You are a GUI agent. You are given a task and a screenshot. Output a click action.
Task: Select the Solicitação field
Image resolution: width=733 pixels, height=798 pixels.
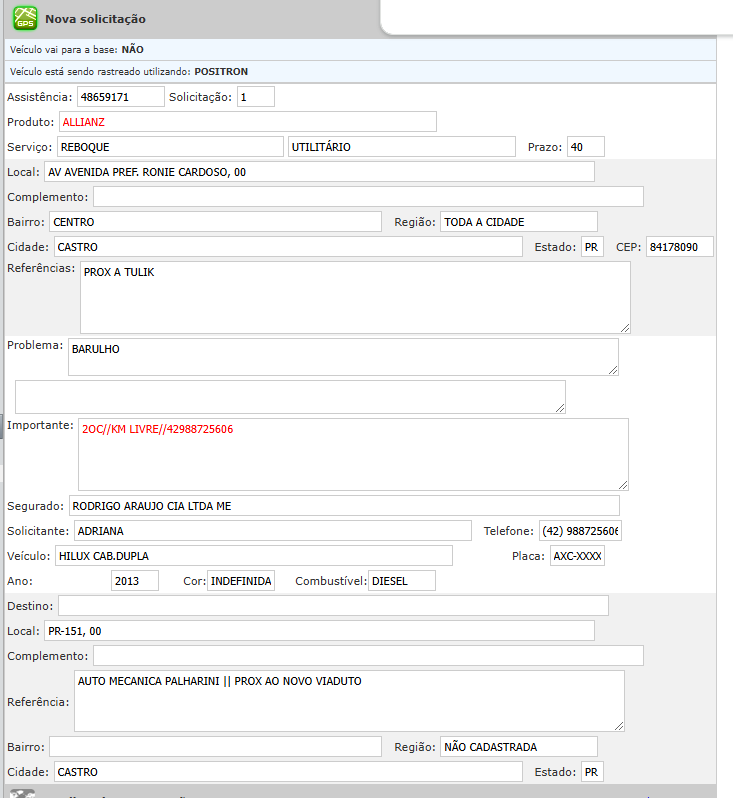(x=255, y=97)
